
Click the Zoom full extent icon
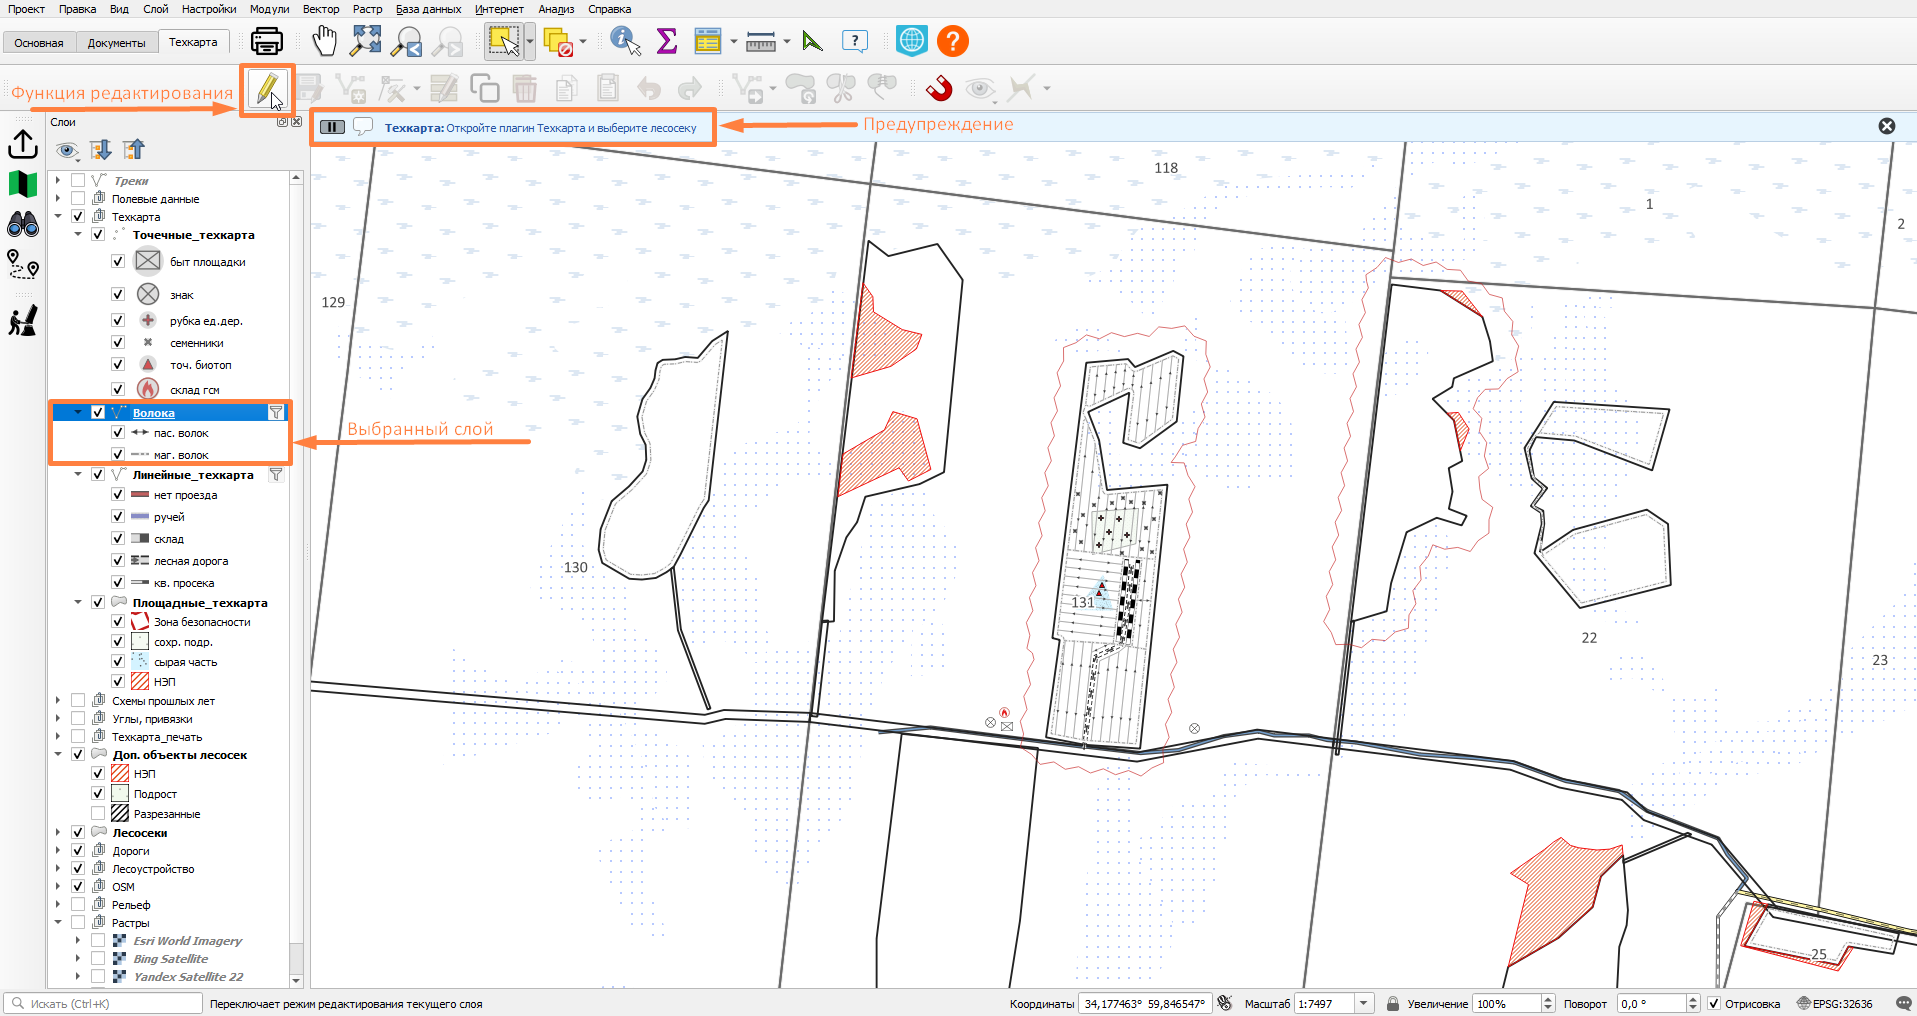[x=366, y=41]
